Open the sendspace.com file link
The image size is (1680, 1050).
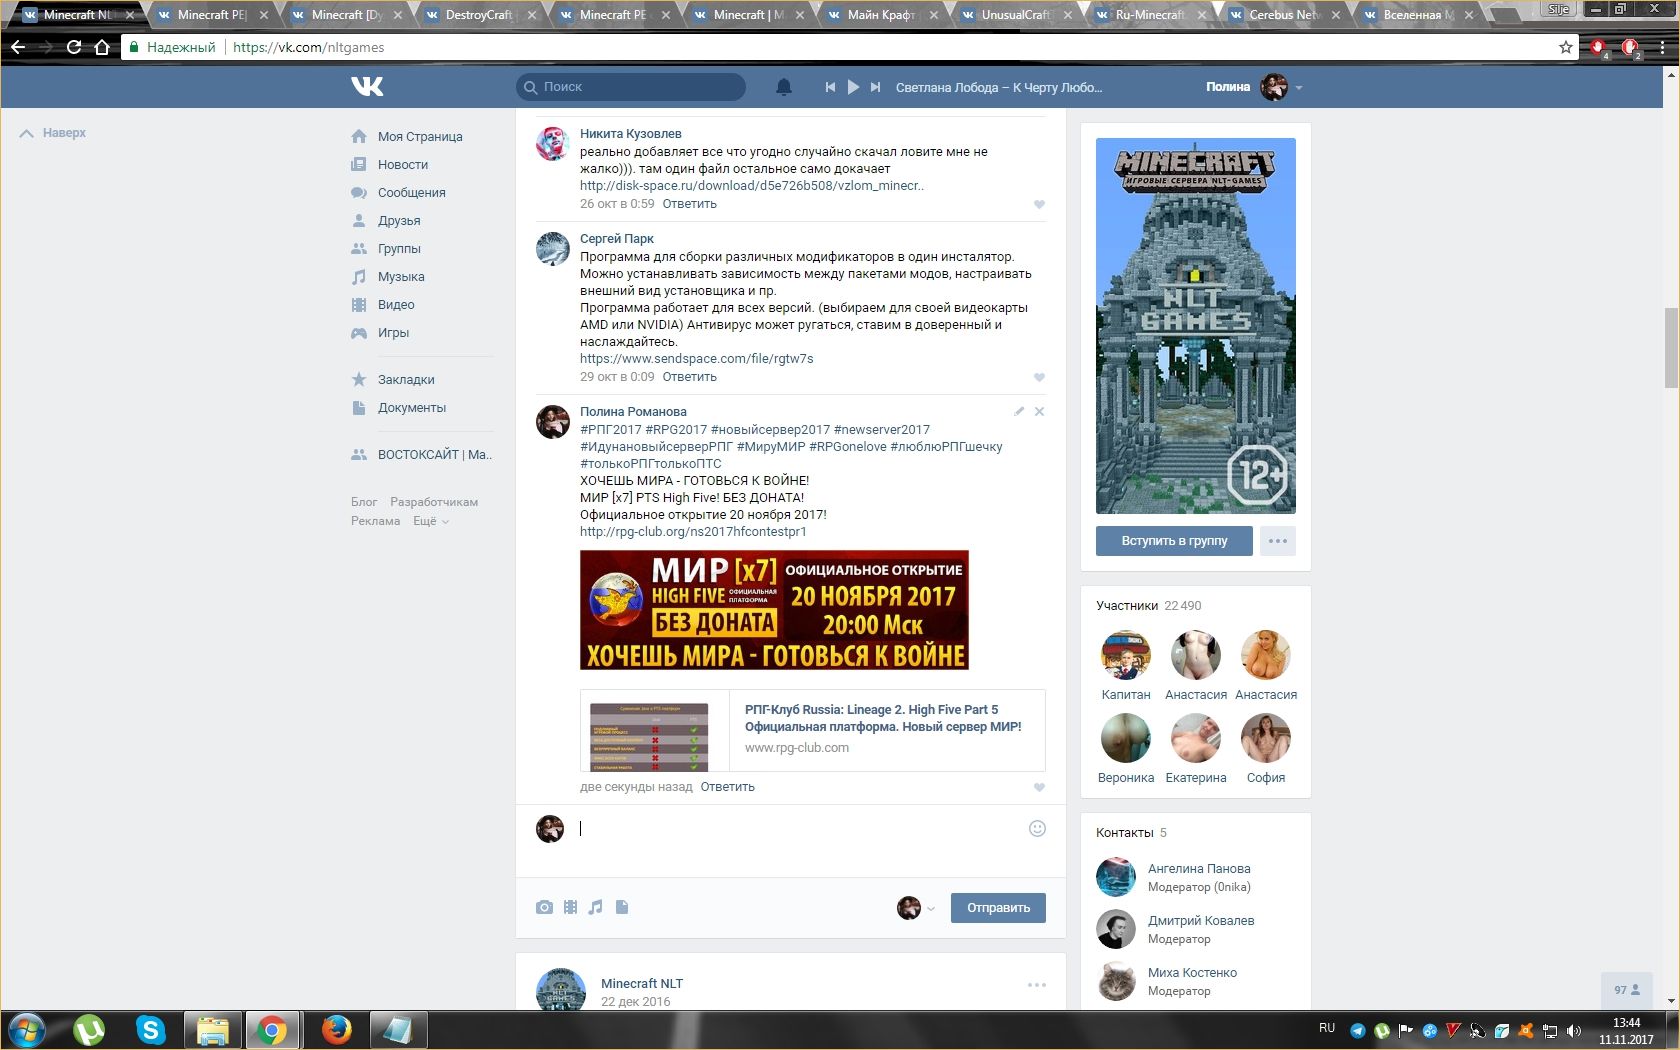tap(697, 359)
